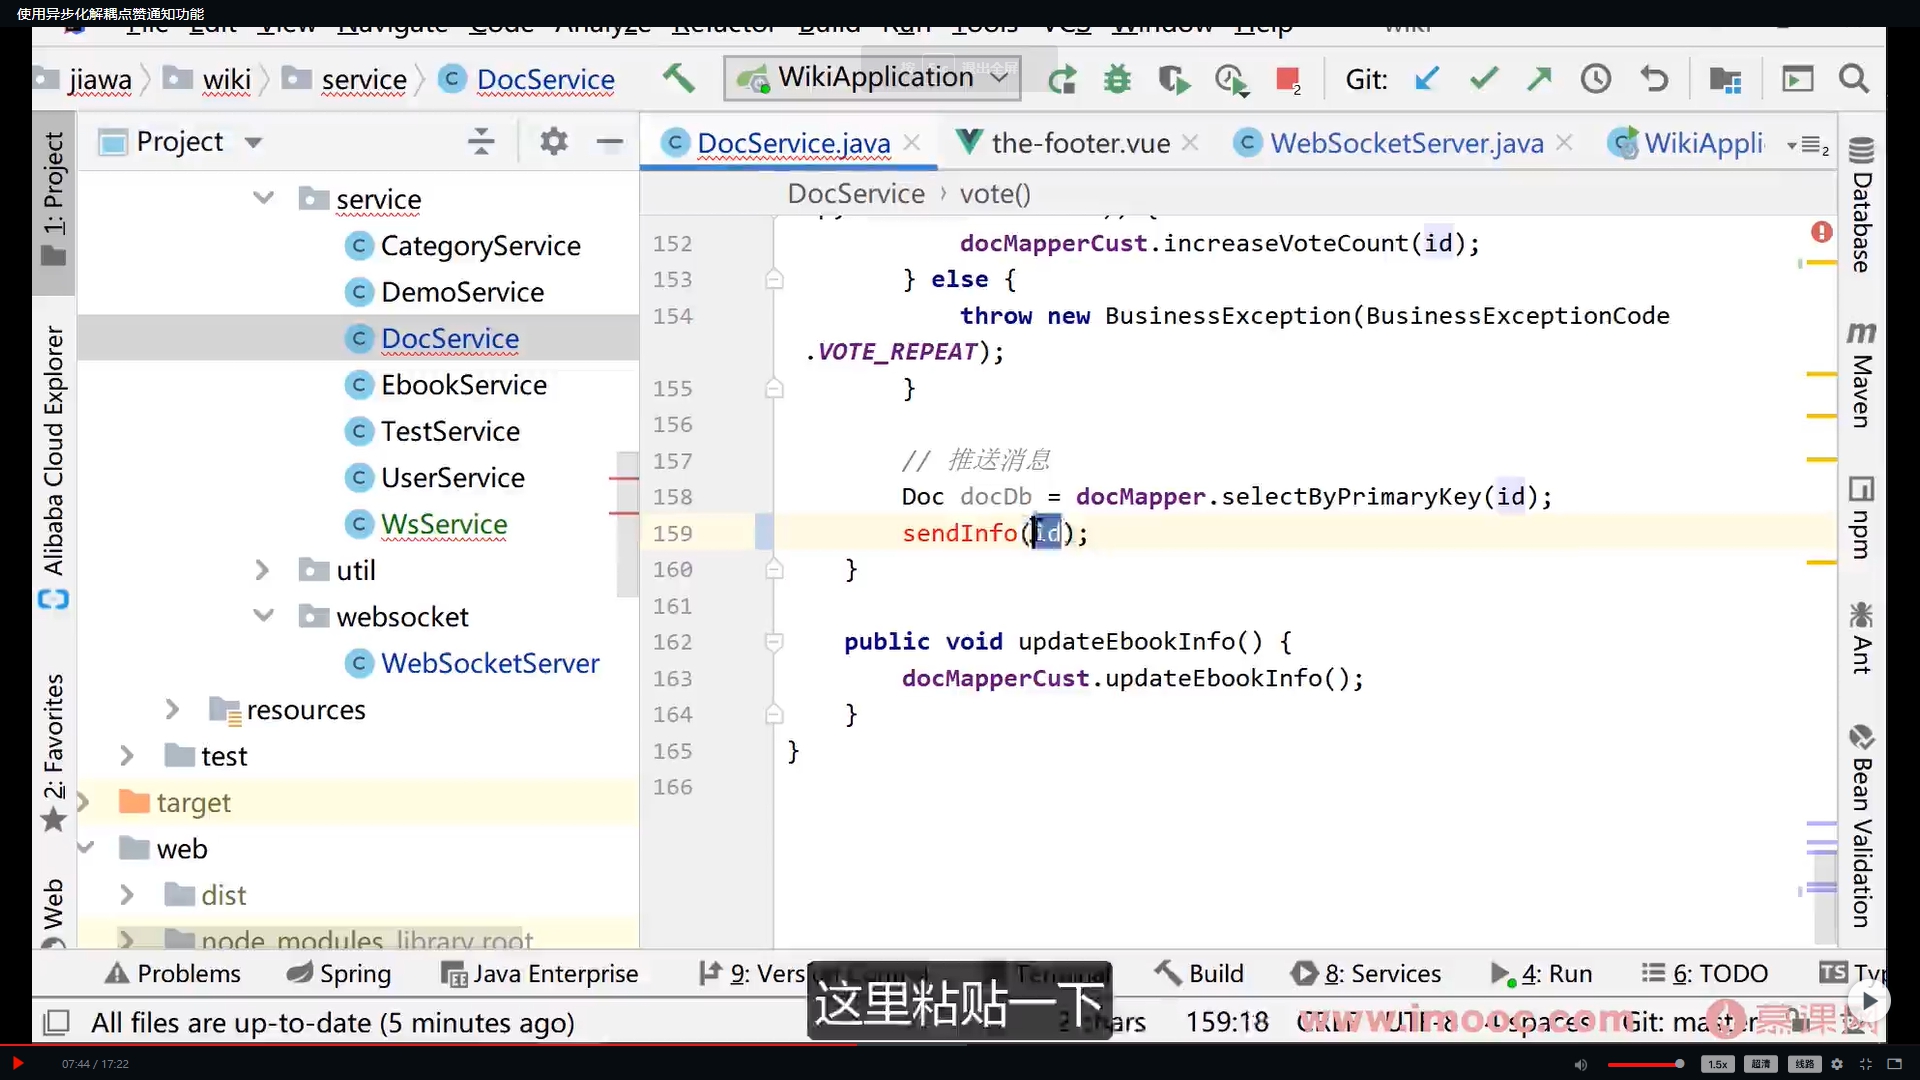Close the DocService.java tab
The image size is (1920, 1080).
pos(911,143)
